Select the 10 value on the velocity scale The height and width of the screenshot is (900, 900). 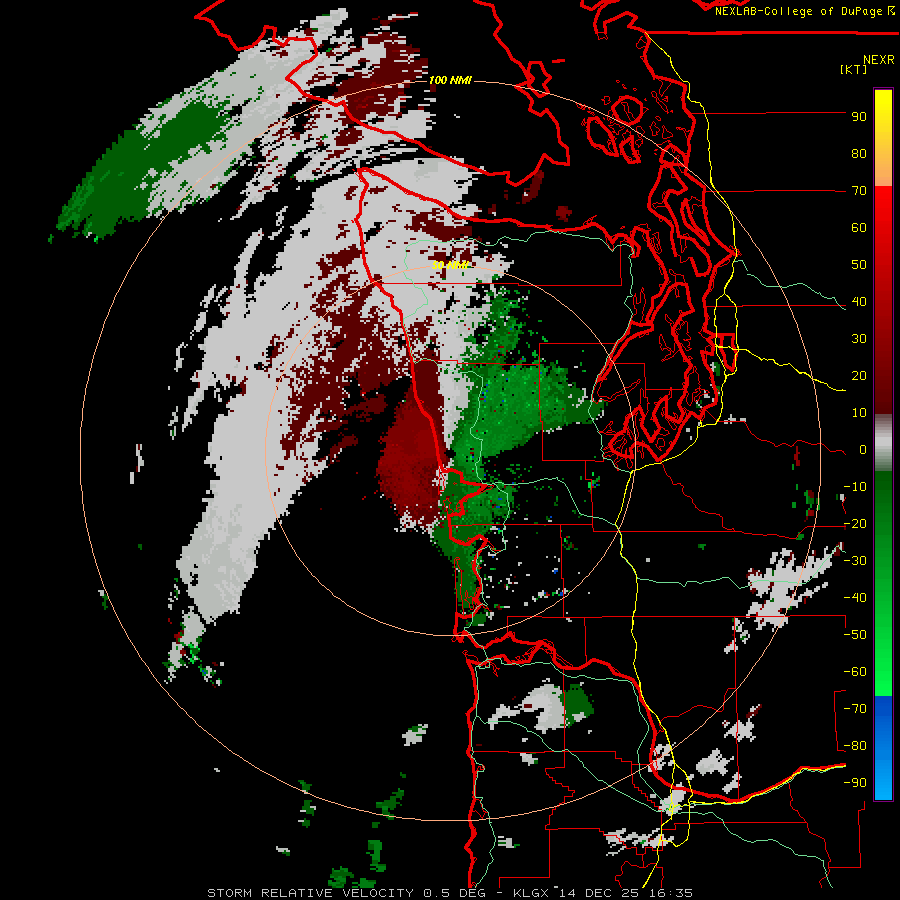(859, 413)
